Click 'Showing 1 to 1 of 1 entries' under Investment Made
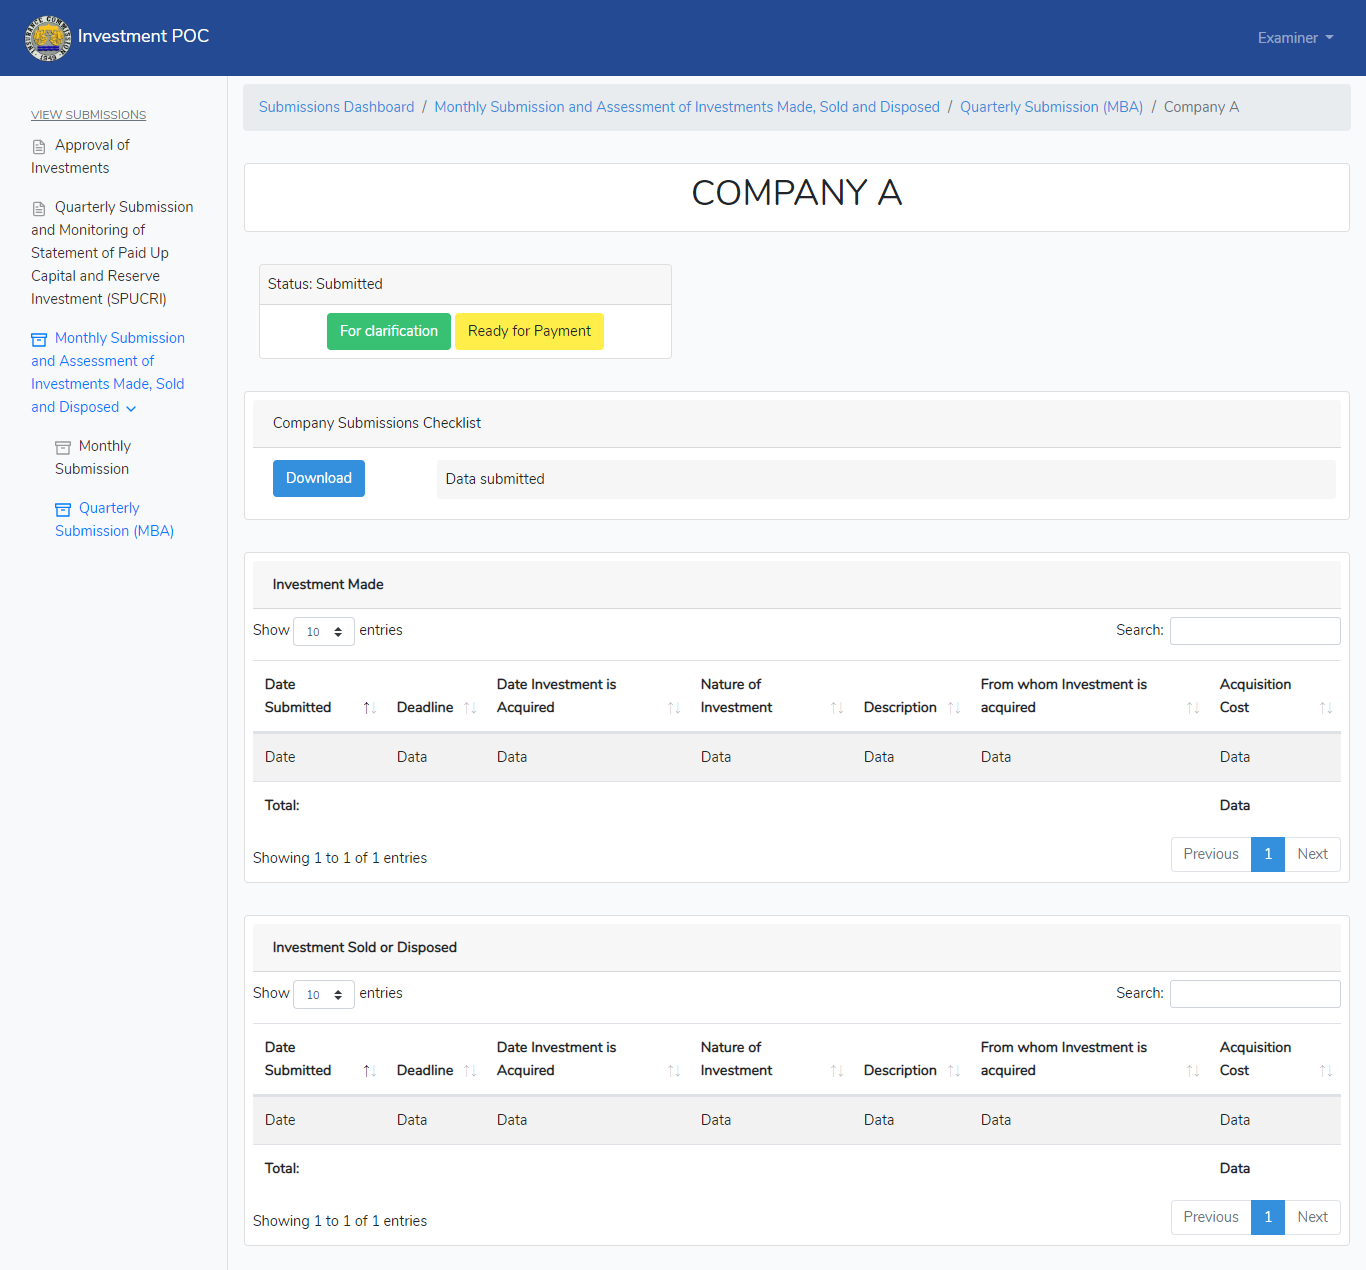 coord(340,858)
